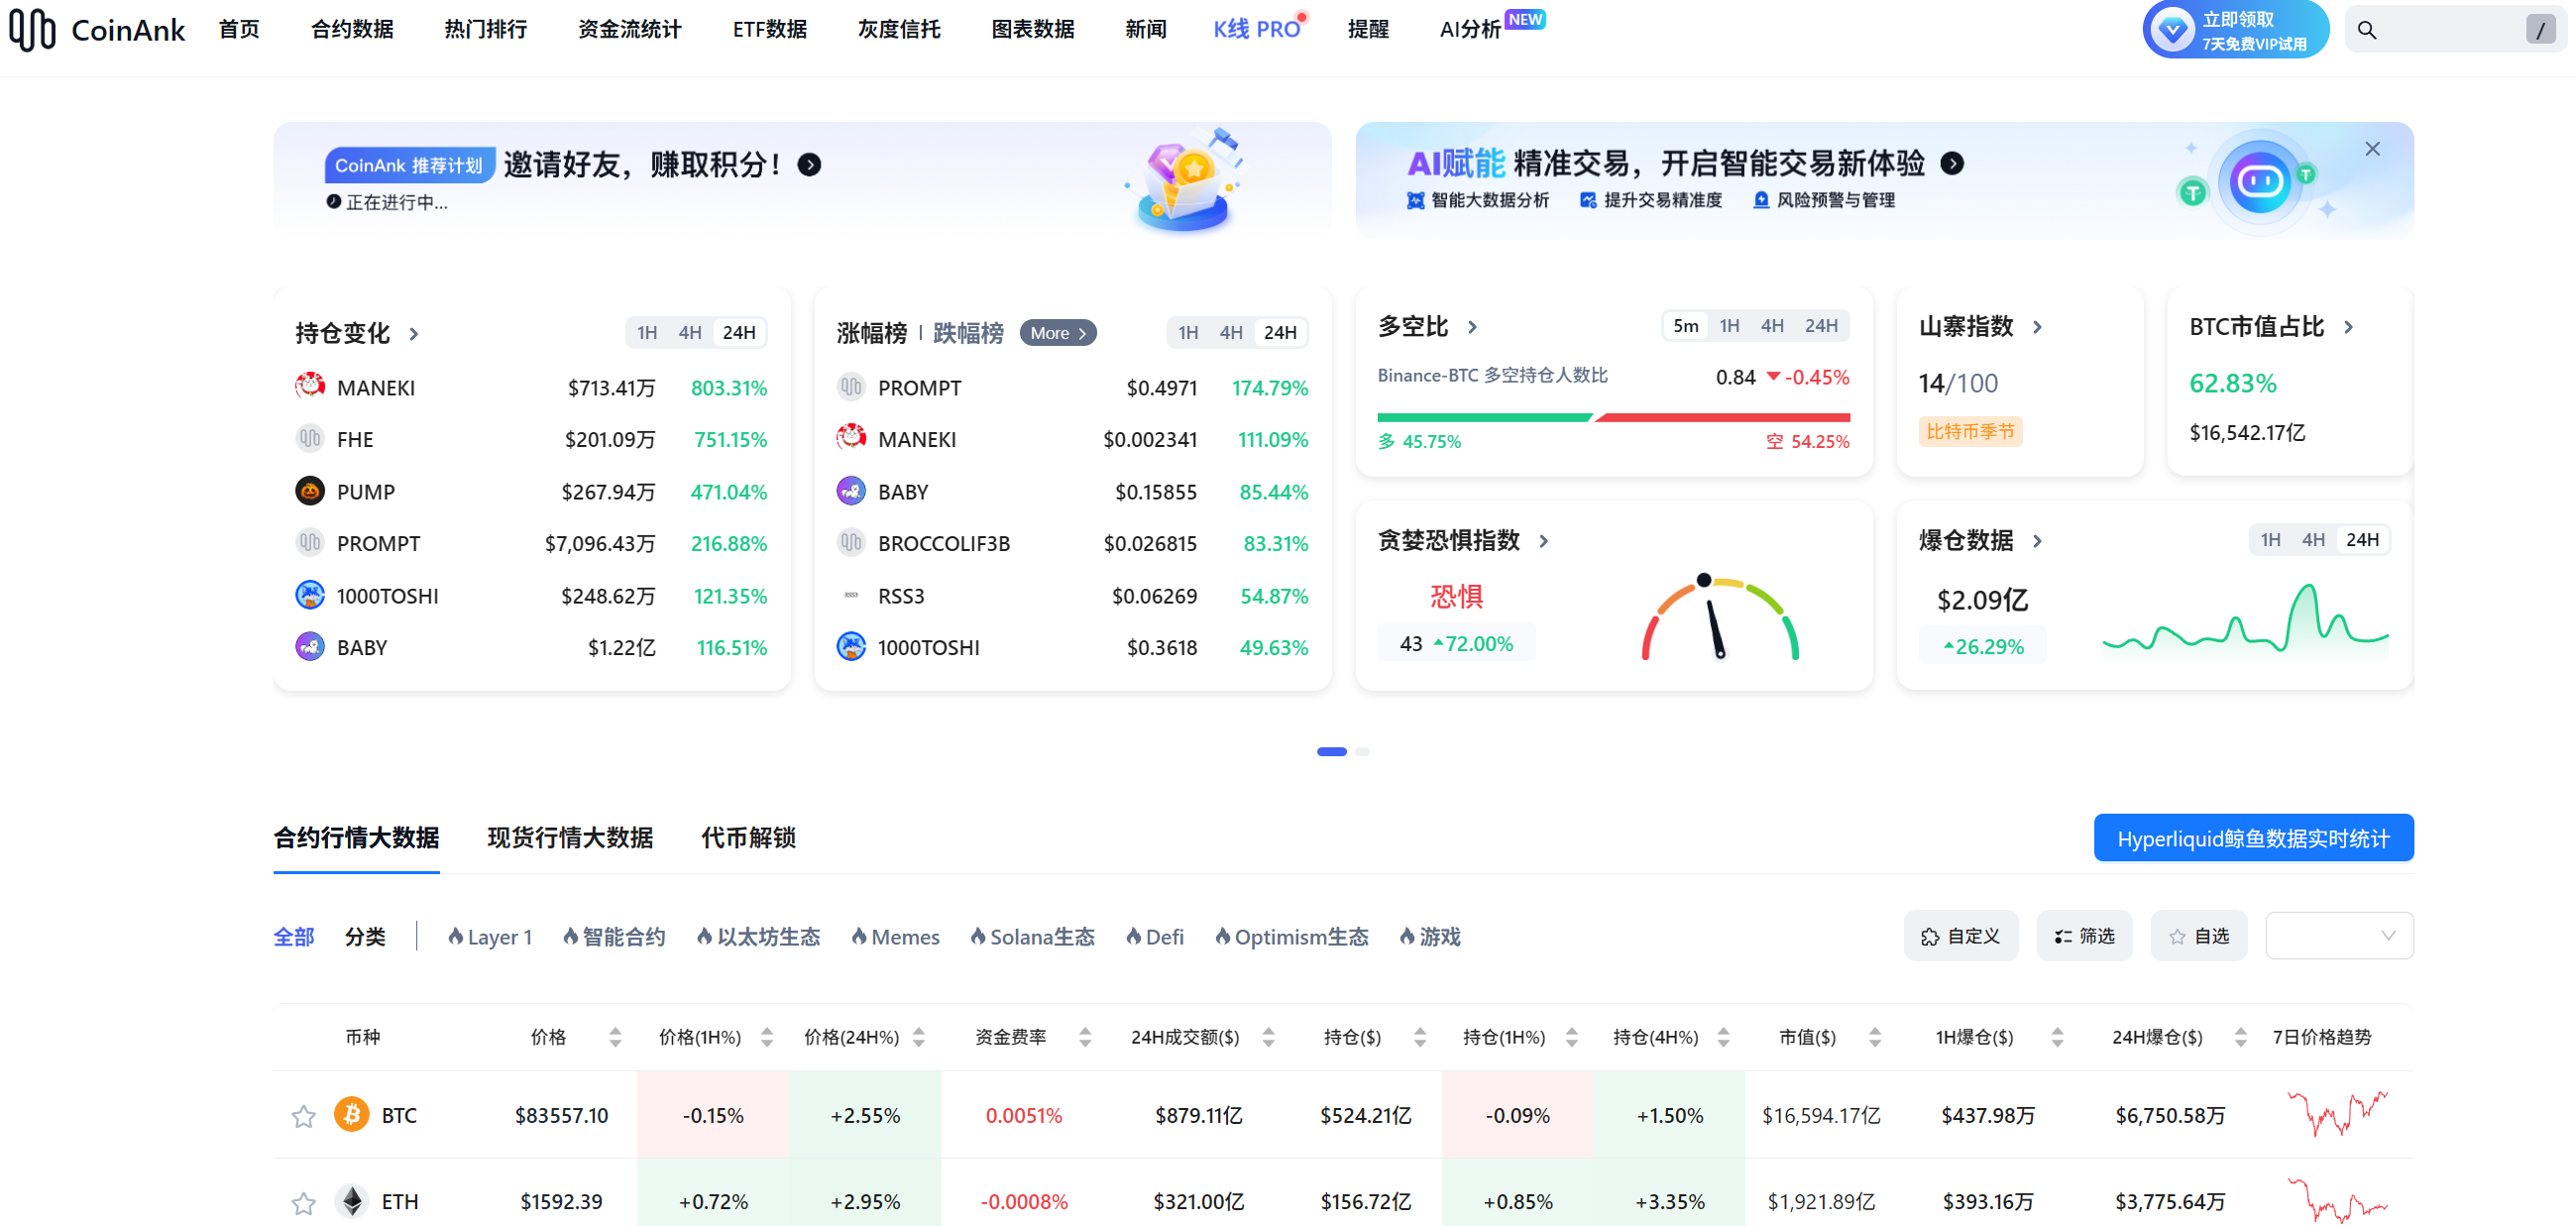The image size is (2576, 1226).
Task: Click second carousel page indicator dot
Action: tap(1362, 751)
